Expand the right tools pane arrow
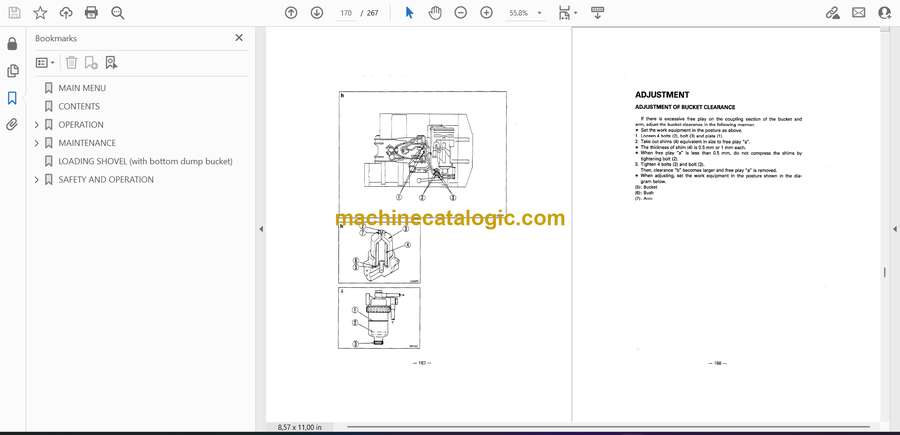 tap(894, 229)
